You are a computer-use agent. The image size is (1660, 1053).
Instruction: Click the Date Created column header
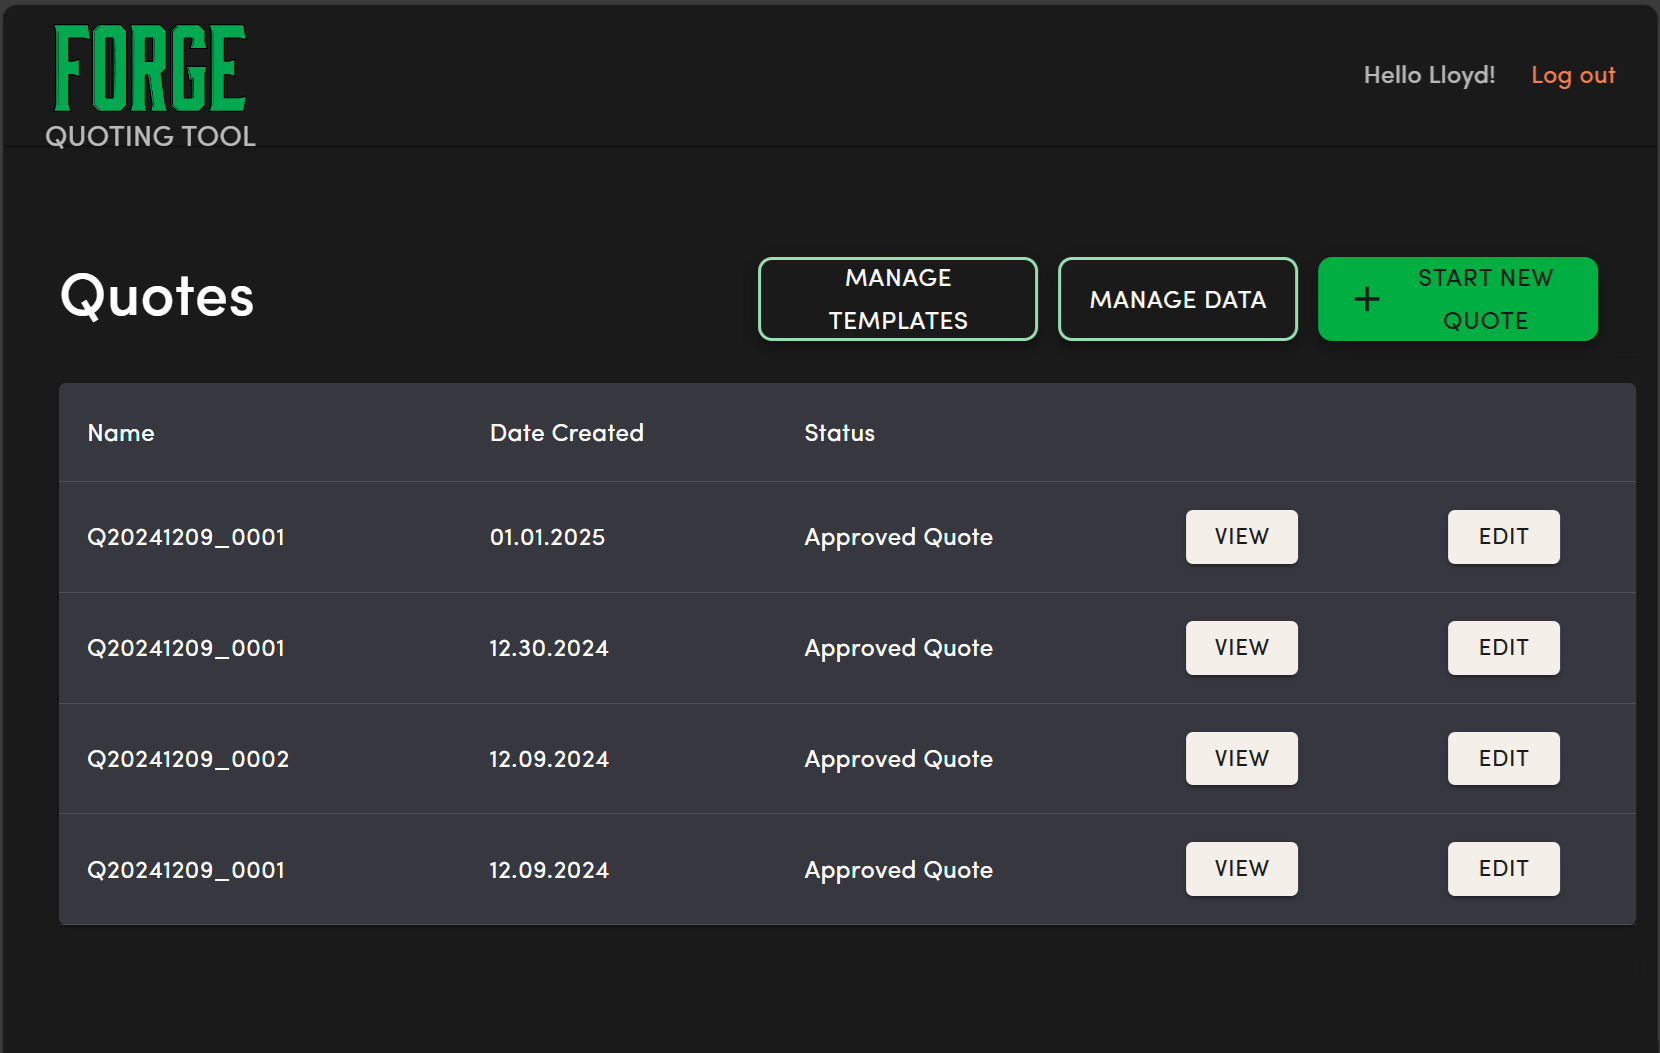[566, 433]
